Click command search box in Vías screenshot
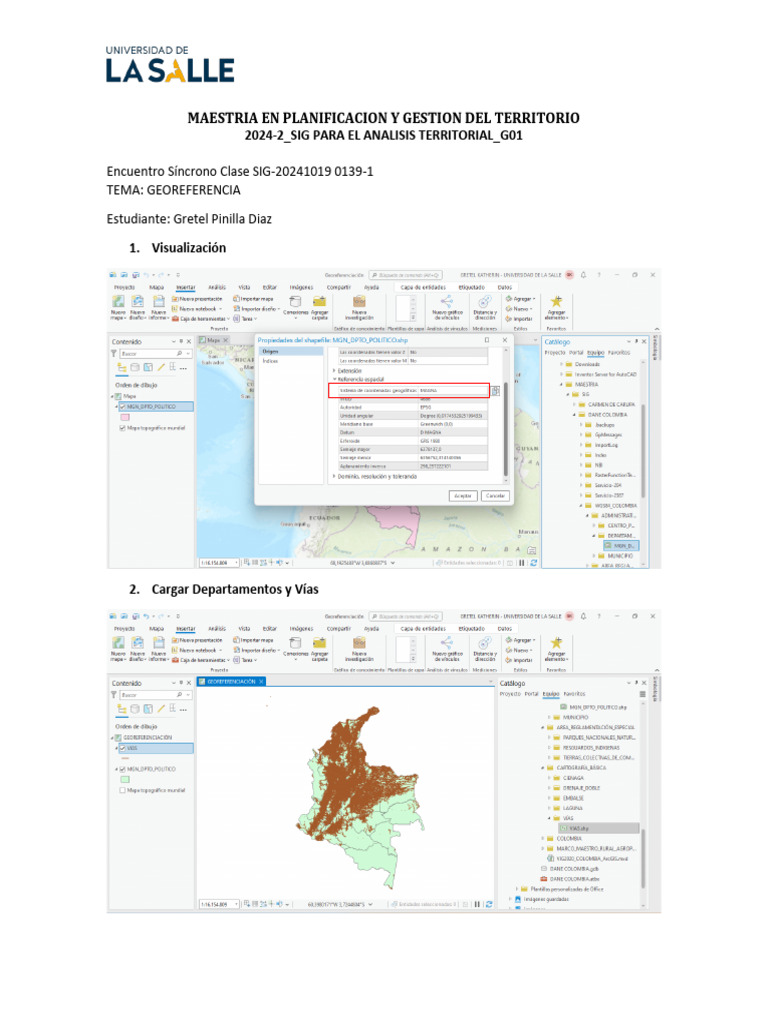Image resolution: width=768 pixels, height=1024 pixels. click(406, 616)
